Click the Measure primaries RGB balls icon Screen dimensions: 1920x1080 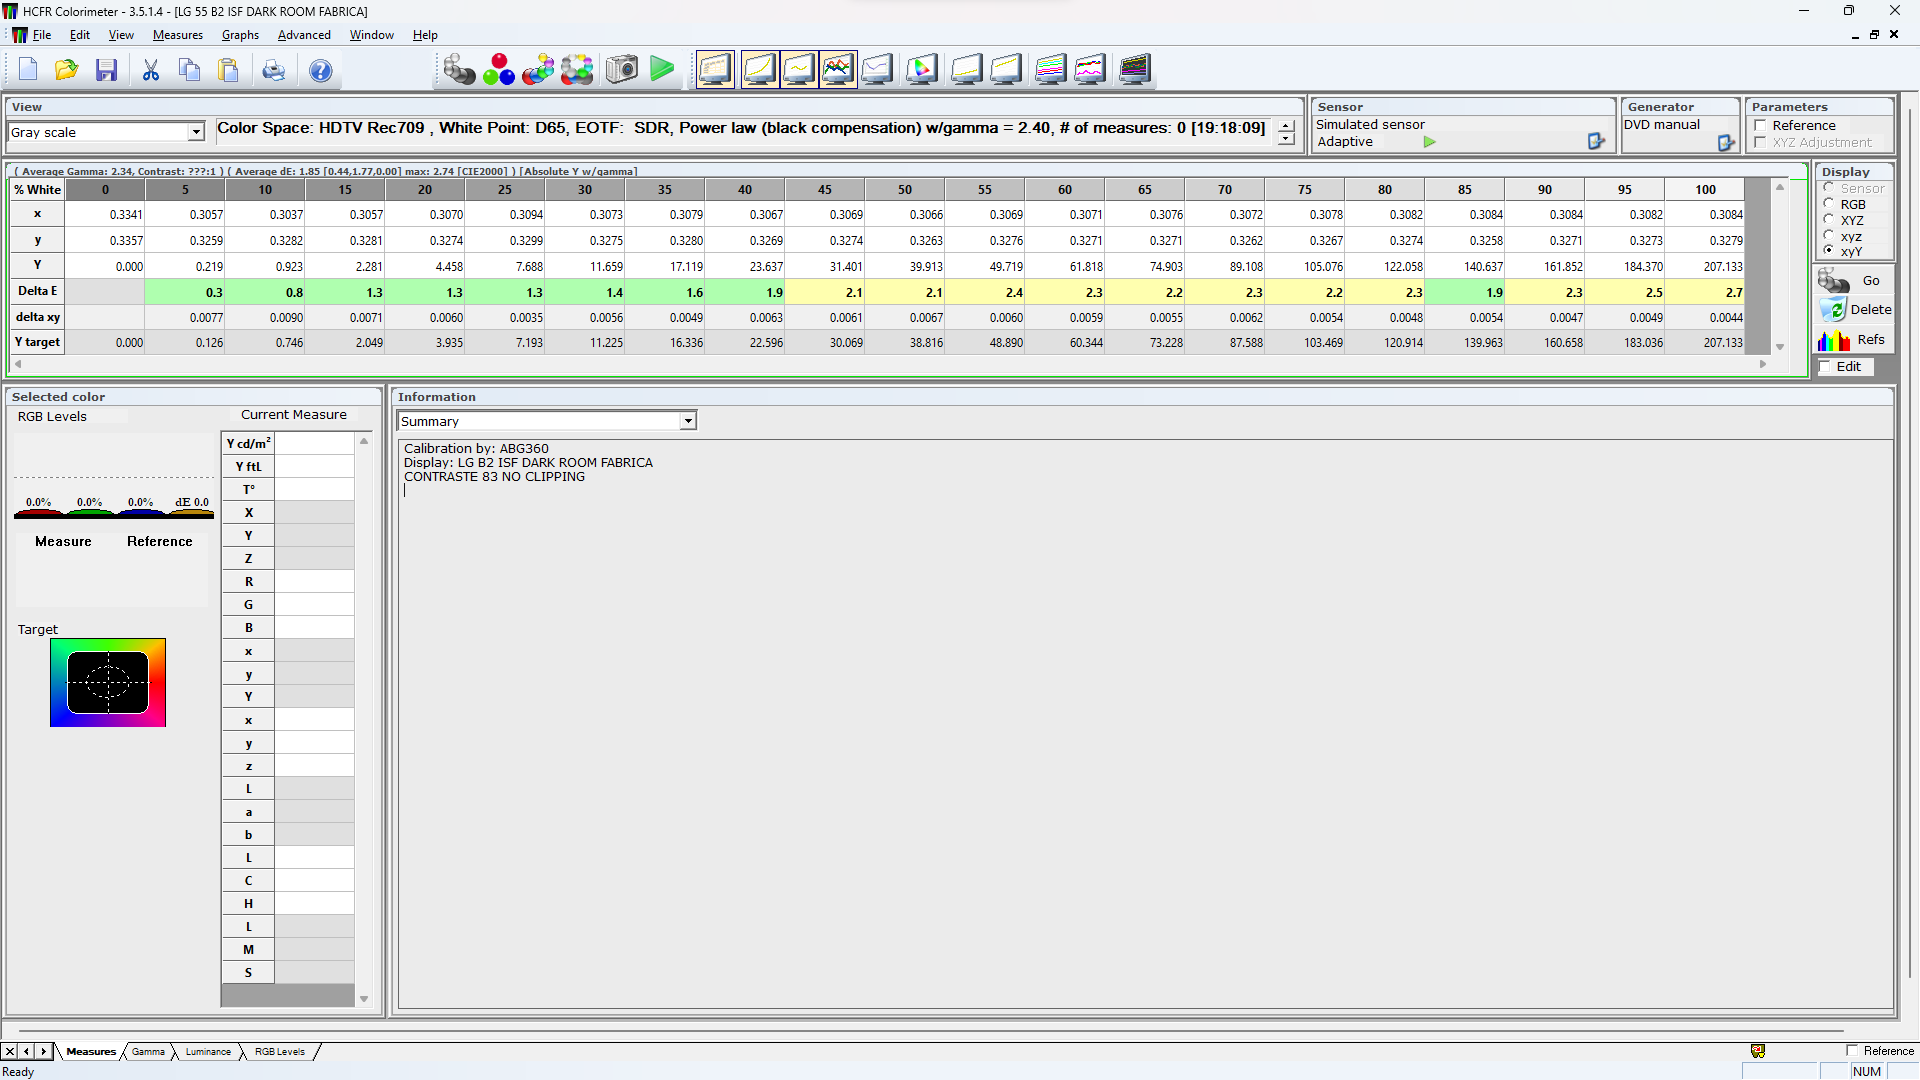498,70
